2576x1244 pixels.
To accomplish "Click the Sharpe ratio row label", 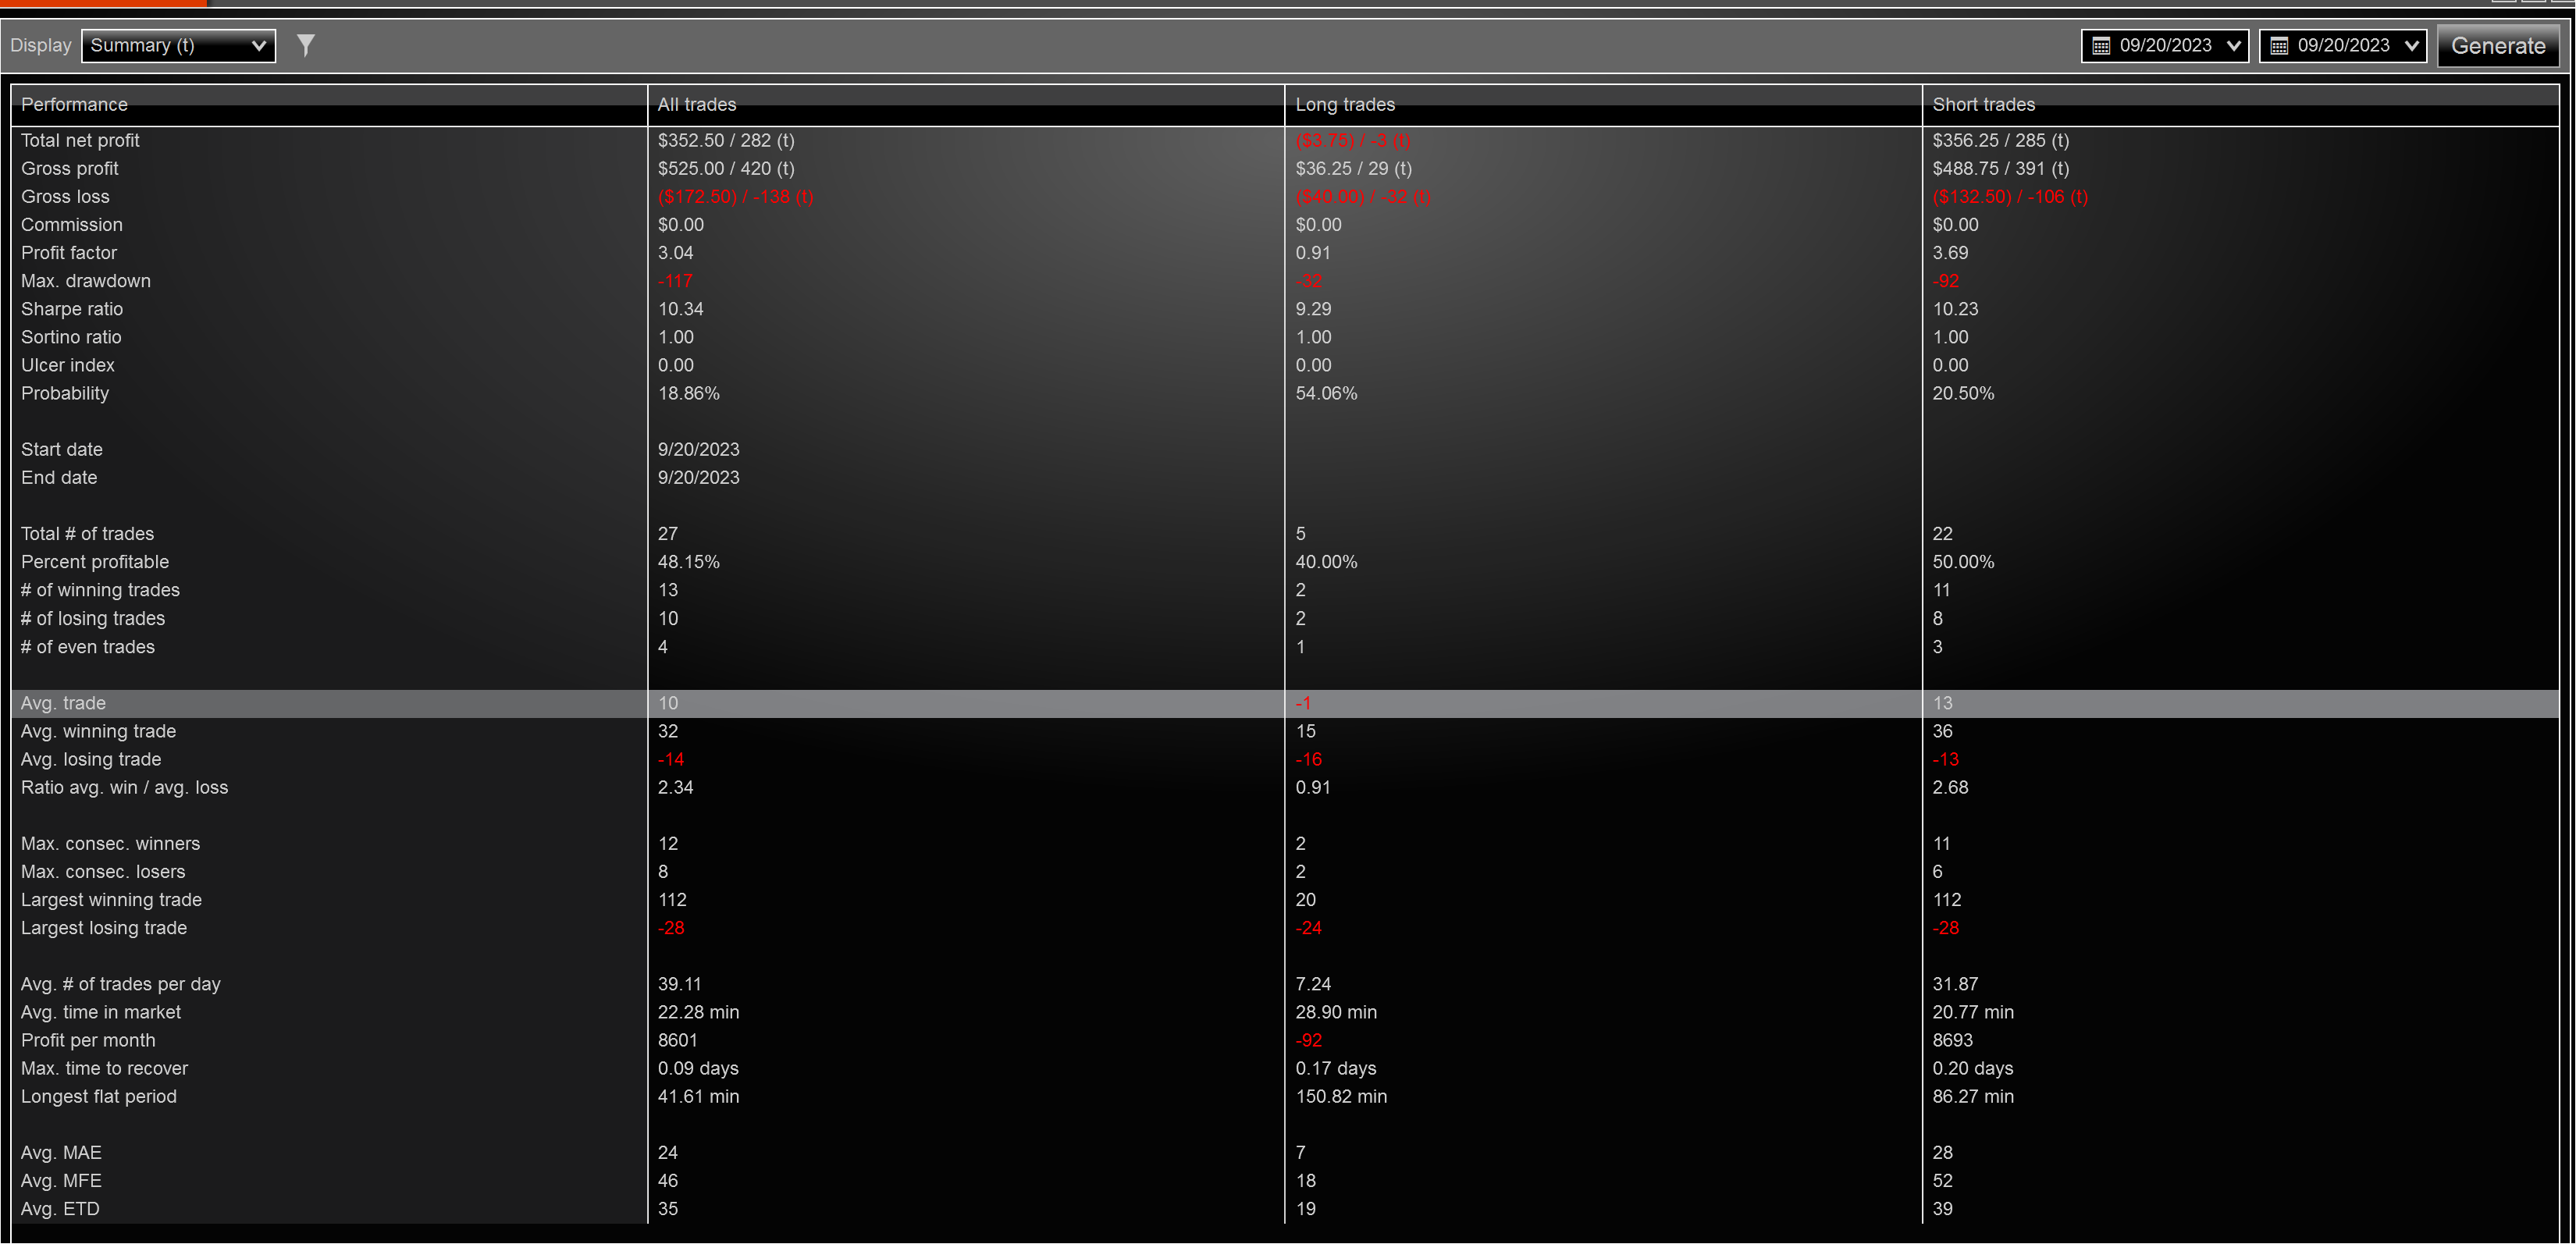I will click(x=72, y=309).
